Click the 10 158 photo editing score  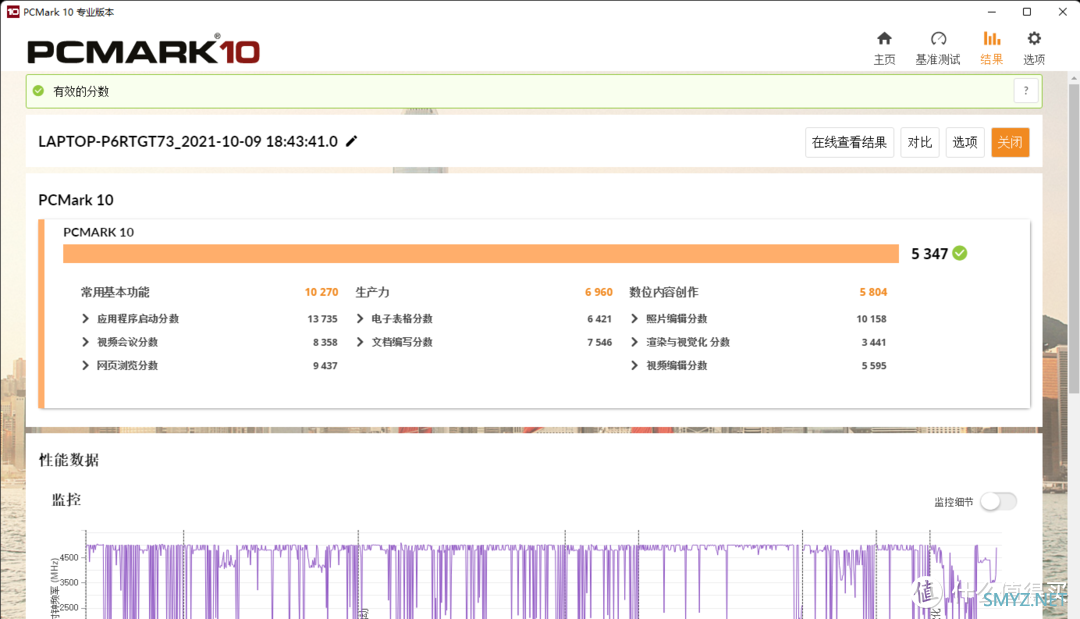(x=871, y=319)
